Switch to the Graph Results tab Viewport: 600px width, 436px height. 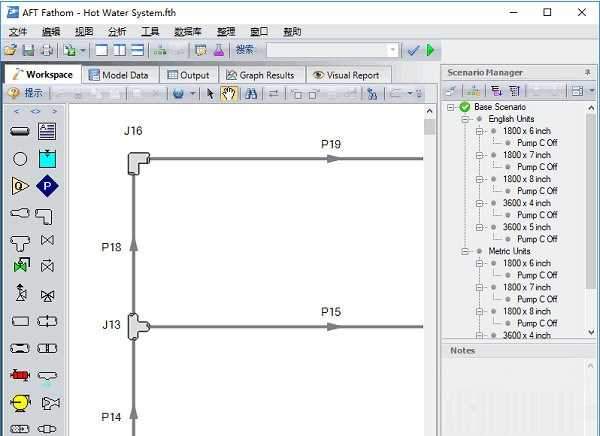[x=260, y=75]
